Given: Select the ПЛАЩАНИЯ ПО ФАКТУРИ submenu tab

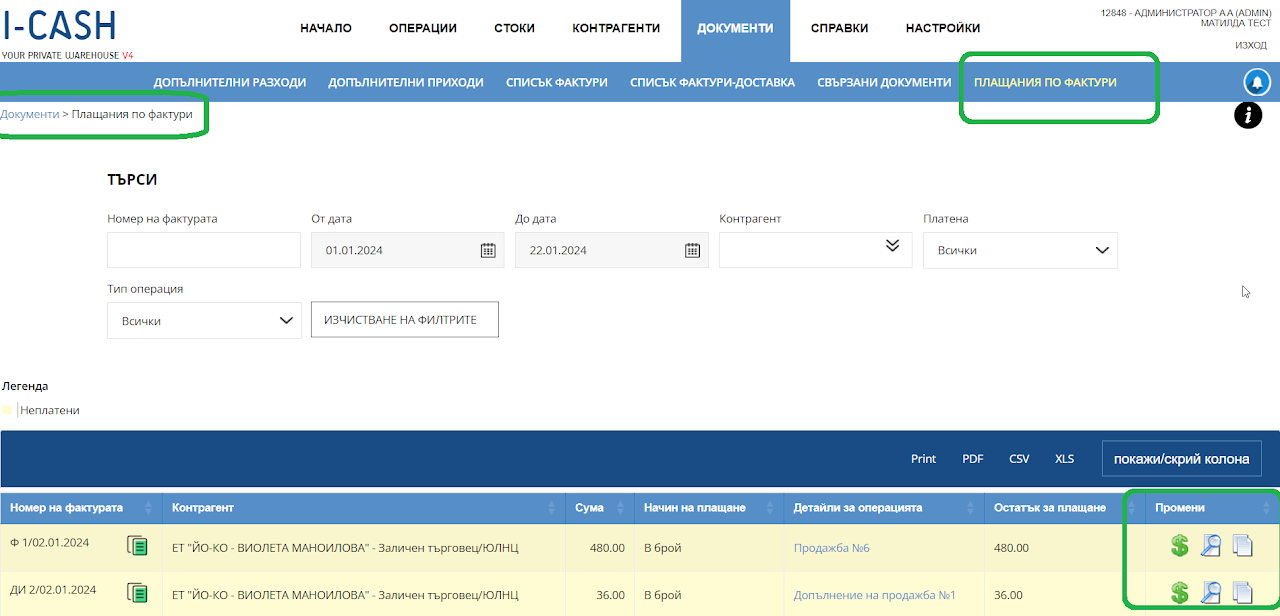Looking at the screenshot, I should click(x=1046, y=82).
